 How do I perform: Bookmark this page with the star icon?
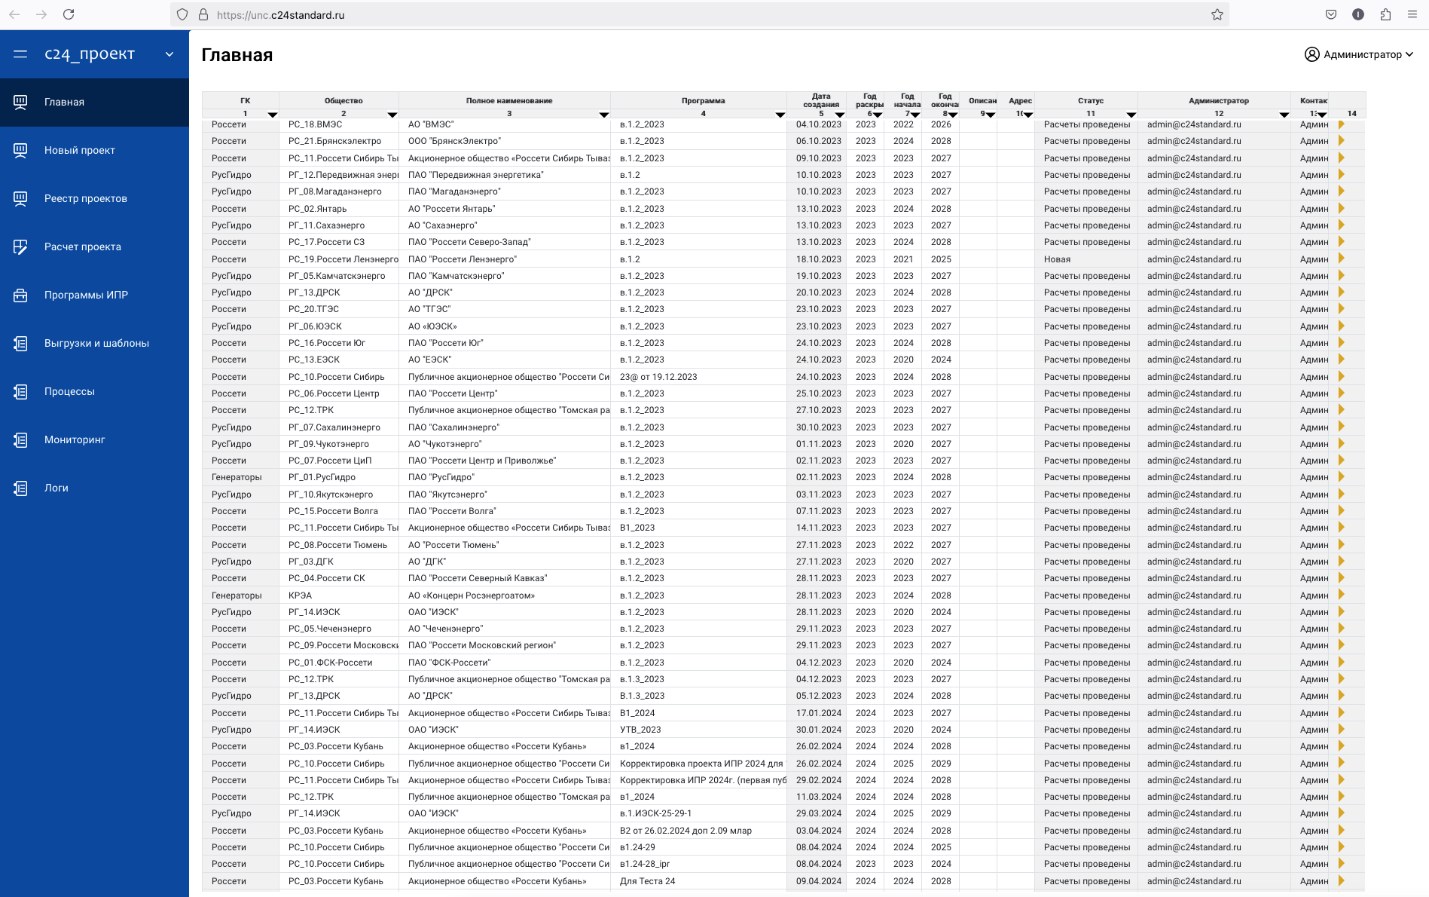pos(1217,14)
